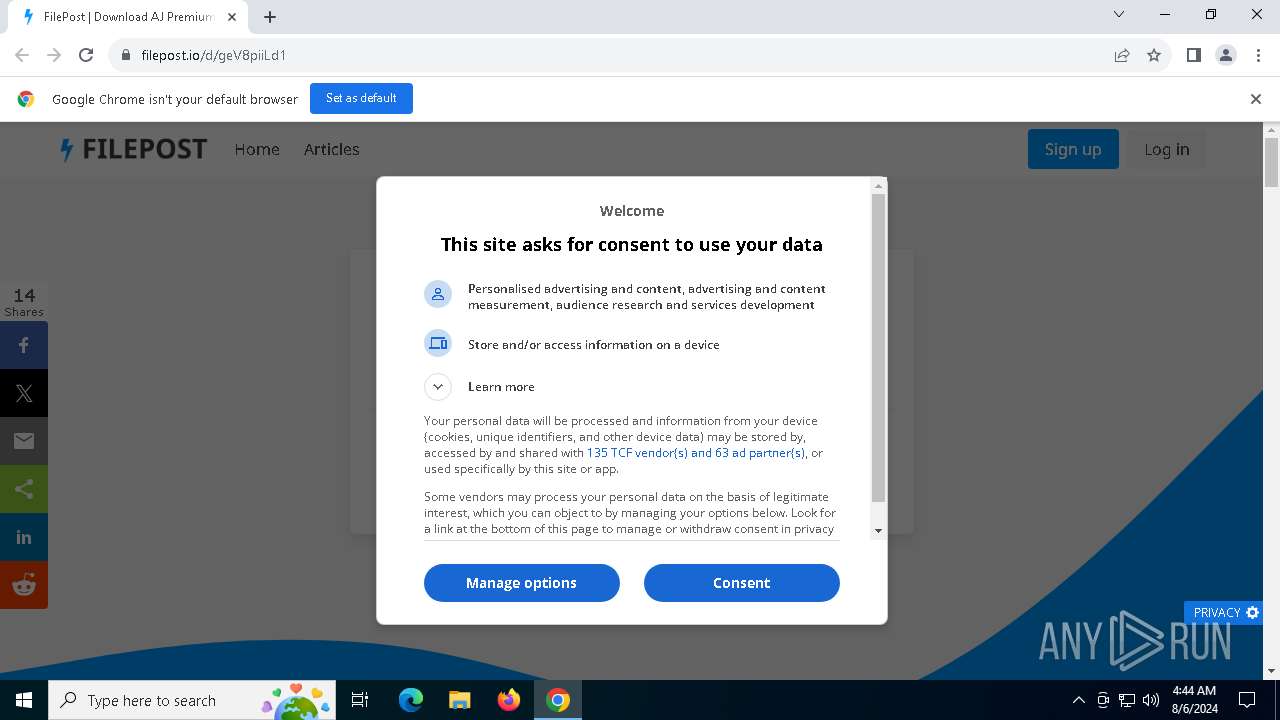Open Chrome side panel icon

click(1193, 55)
